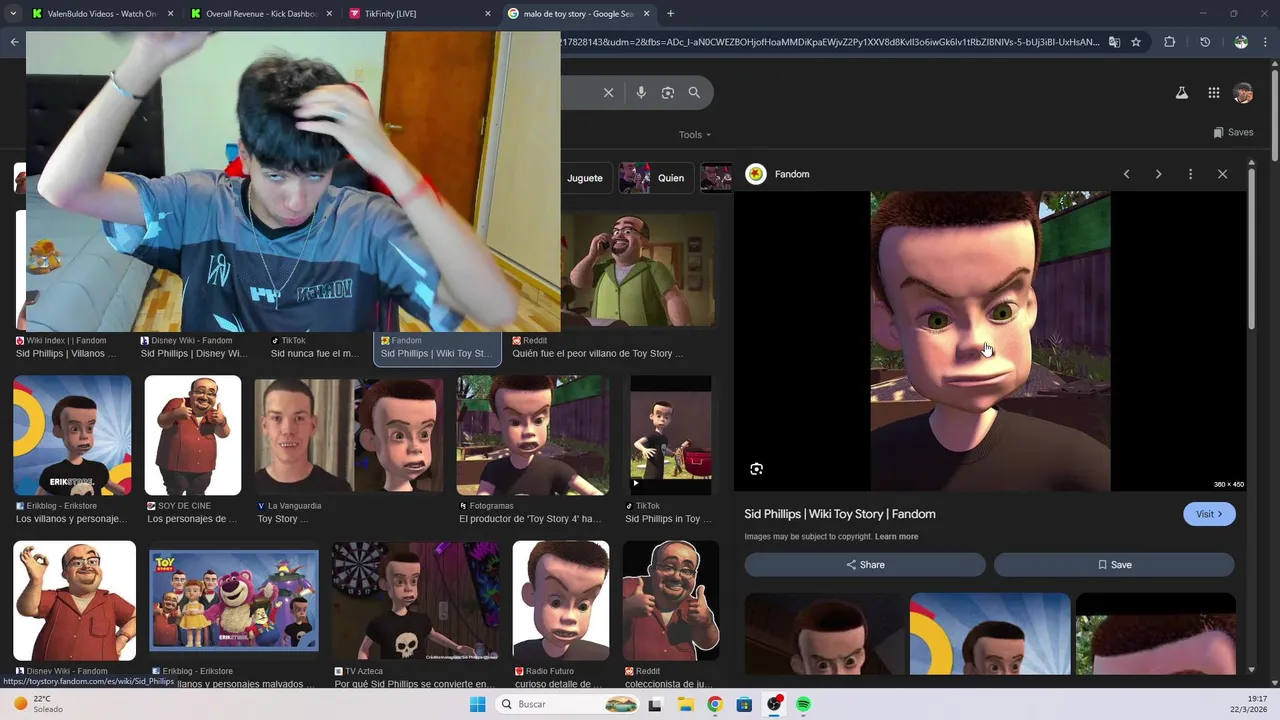Open the Learn more copyright link
The height and width of the screenshot is (720, 1280).
pyautogui.click(x=896, y=537)
